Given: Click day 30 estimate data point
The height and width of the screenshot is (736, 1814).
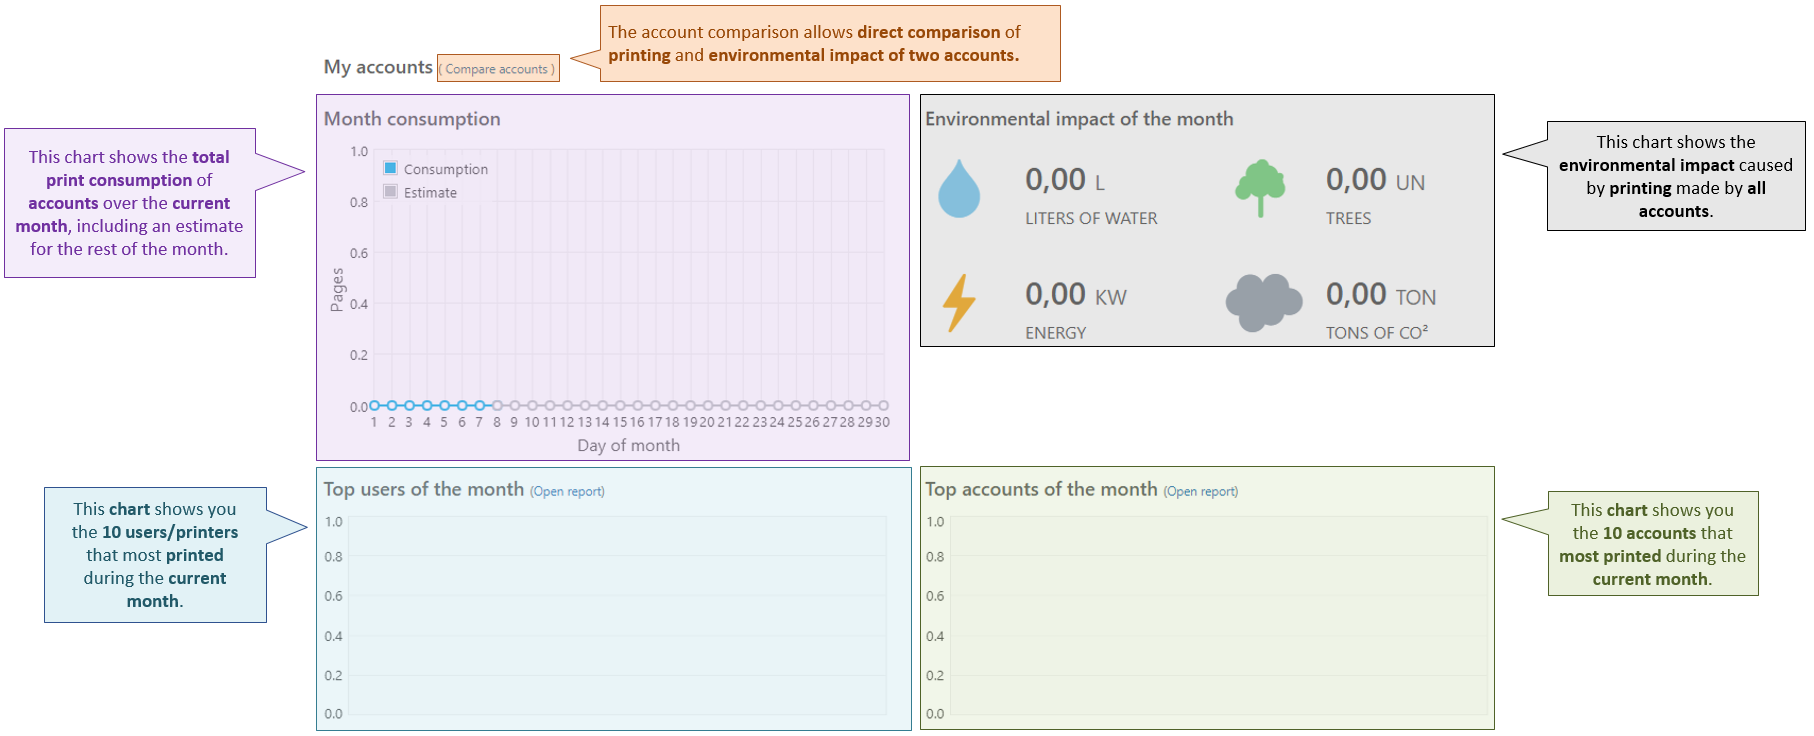Looking at the screenshot, I should [883, 405].
